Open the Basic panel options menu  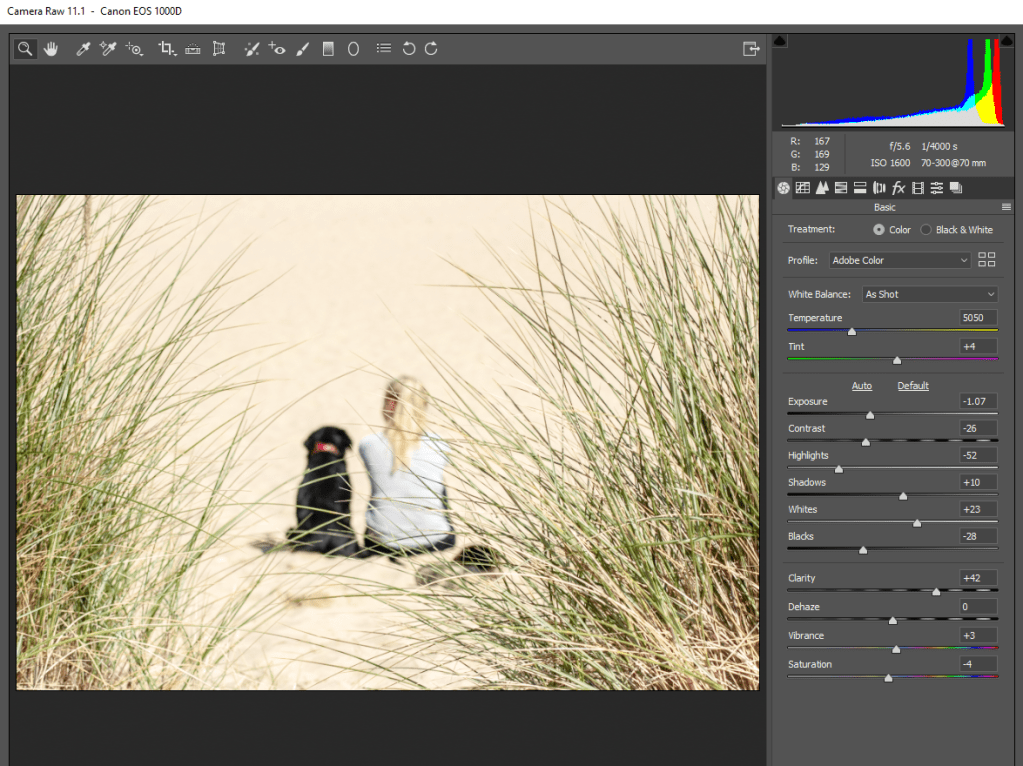click(1006, 207)
